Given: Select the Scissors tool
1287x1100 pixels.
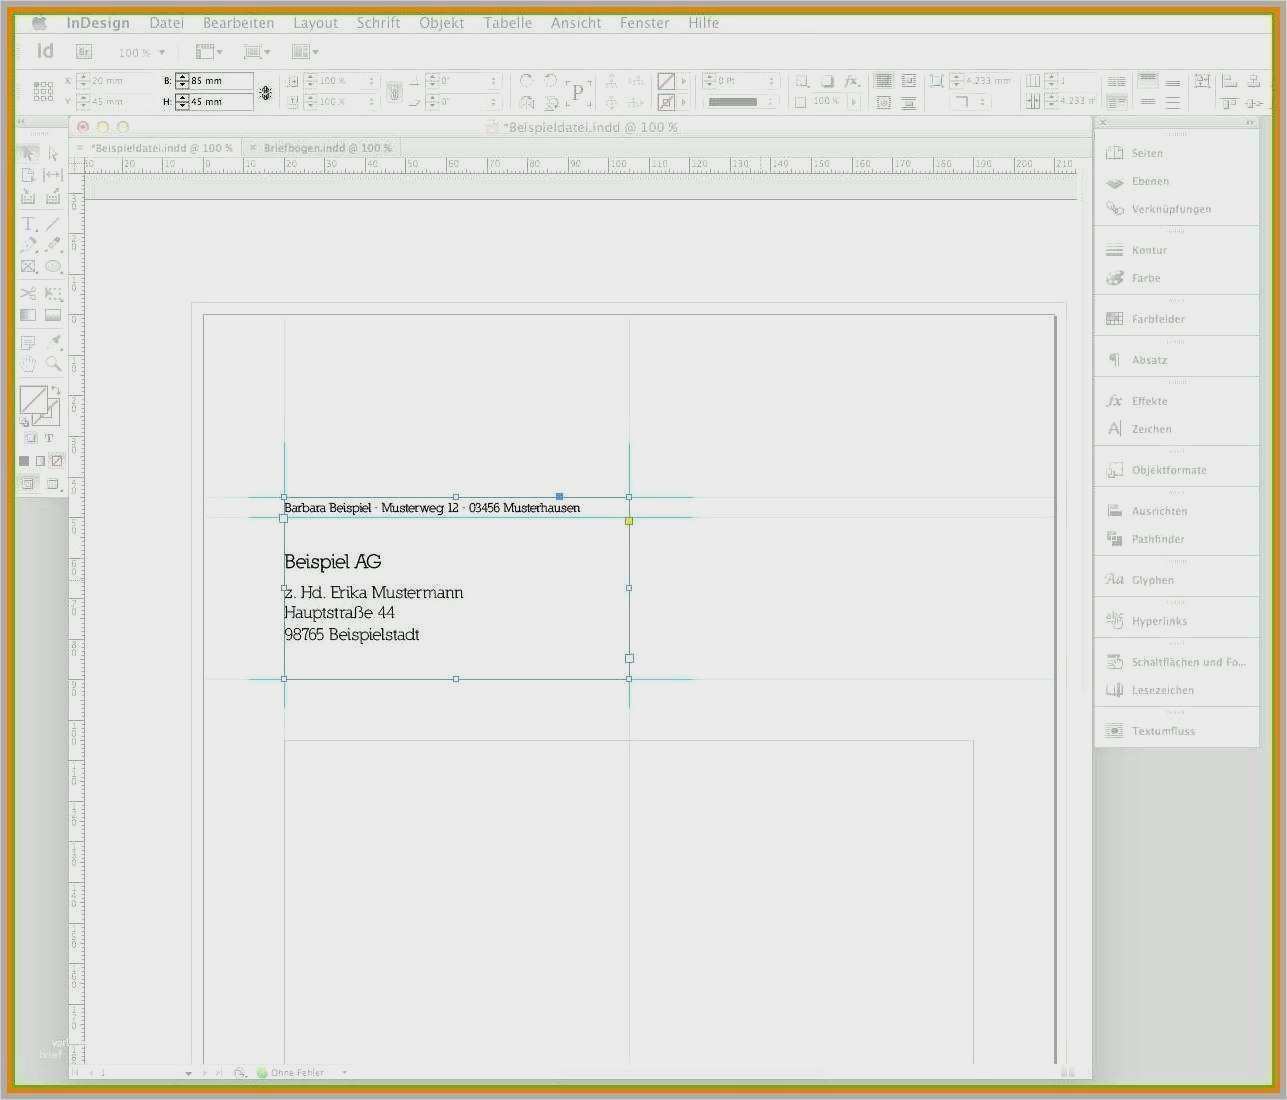Looking at the screenshot, I should (x=28, y=293).
